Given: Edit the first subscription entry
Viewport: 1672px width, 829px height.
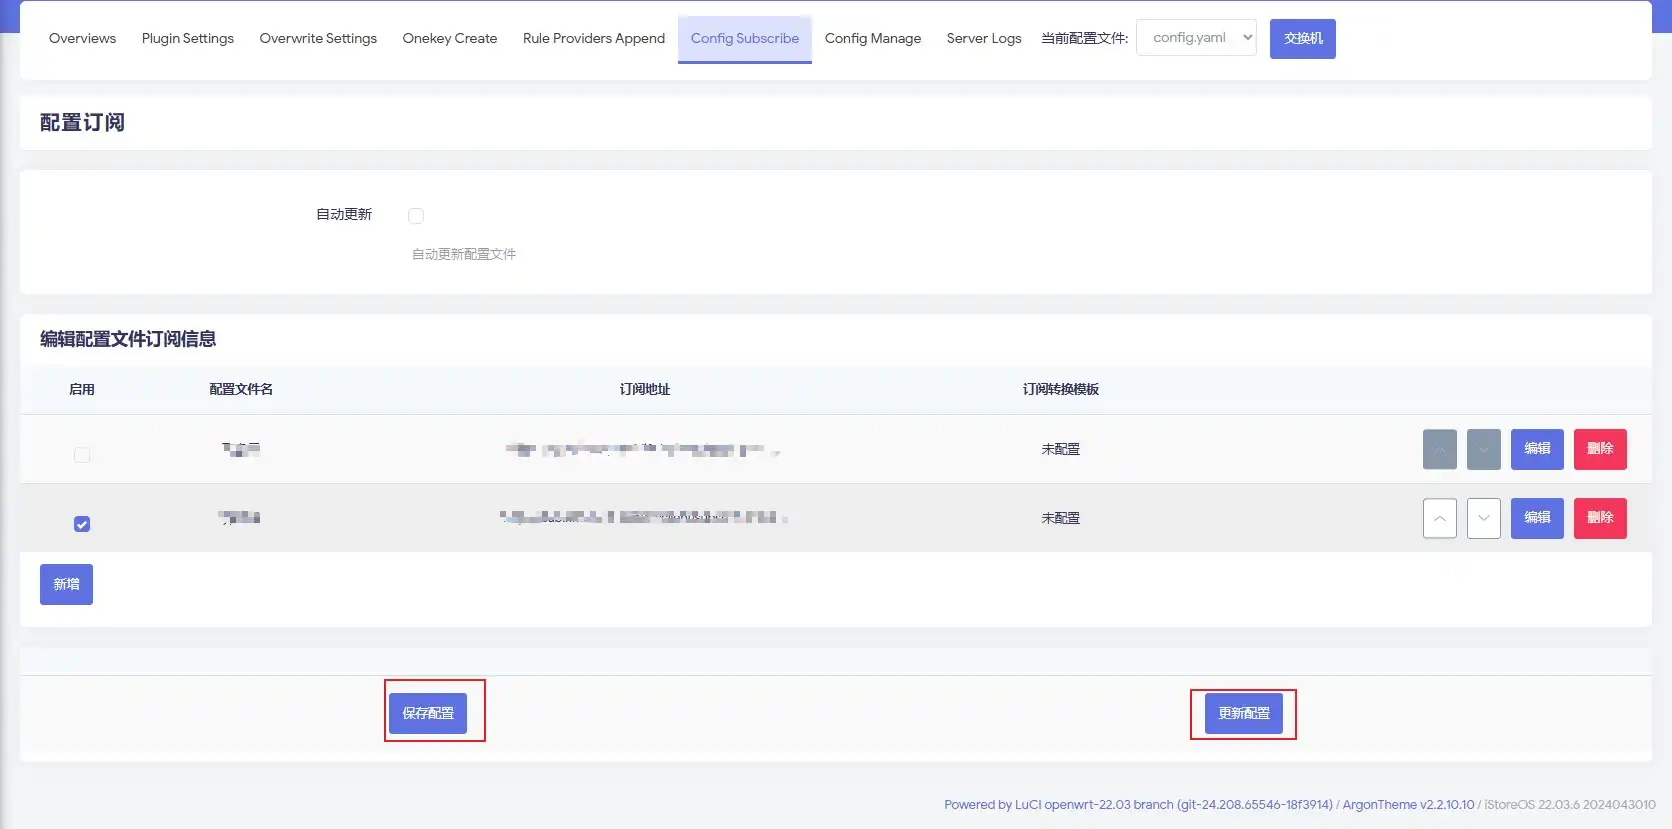Looking at the screenshot, I should 1536,449.
